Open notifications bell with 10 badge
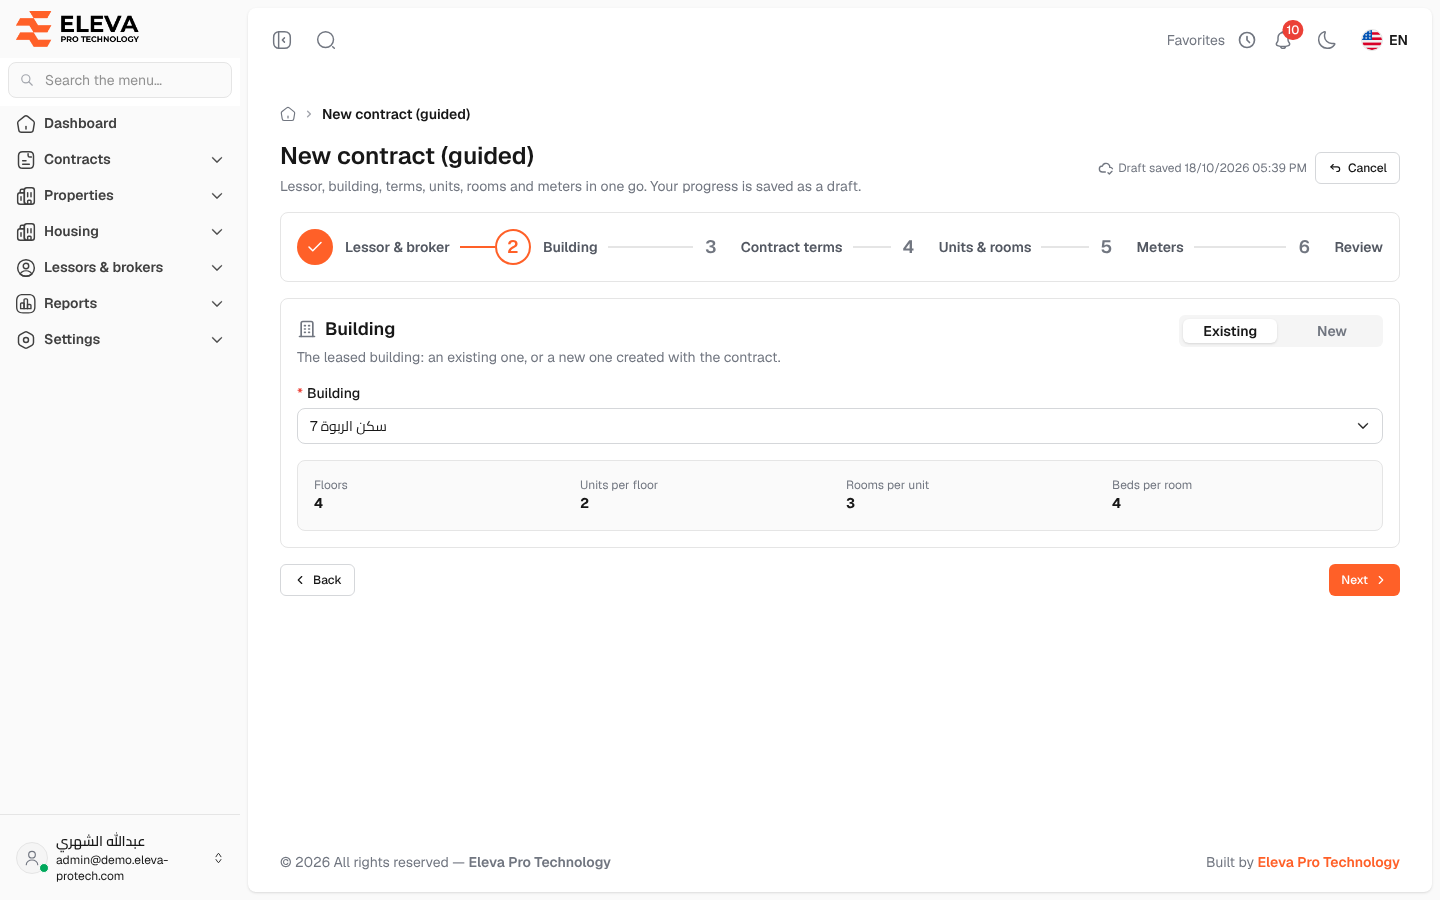 [1284, 39]
